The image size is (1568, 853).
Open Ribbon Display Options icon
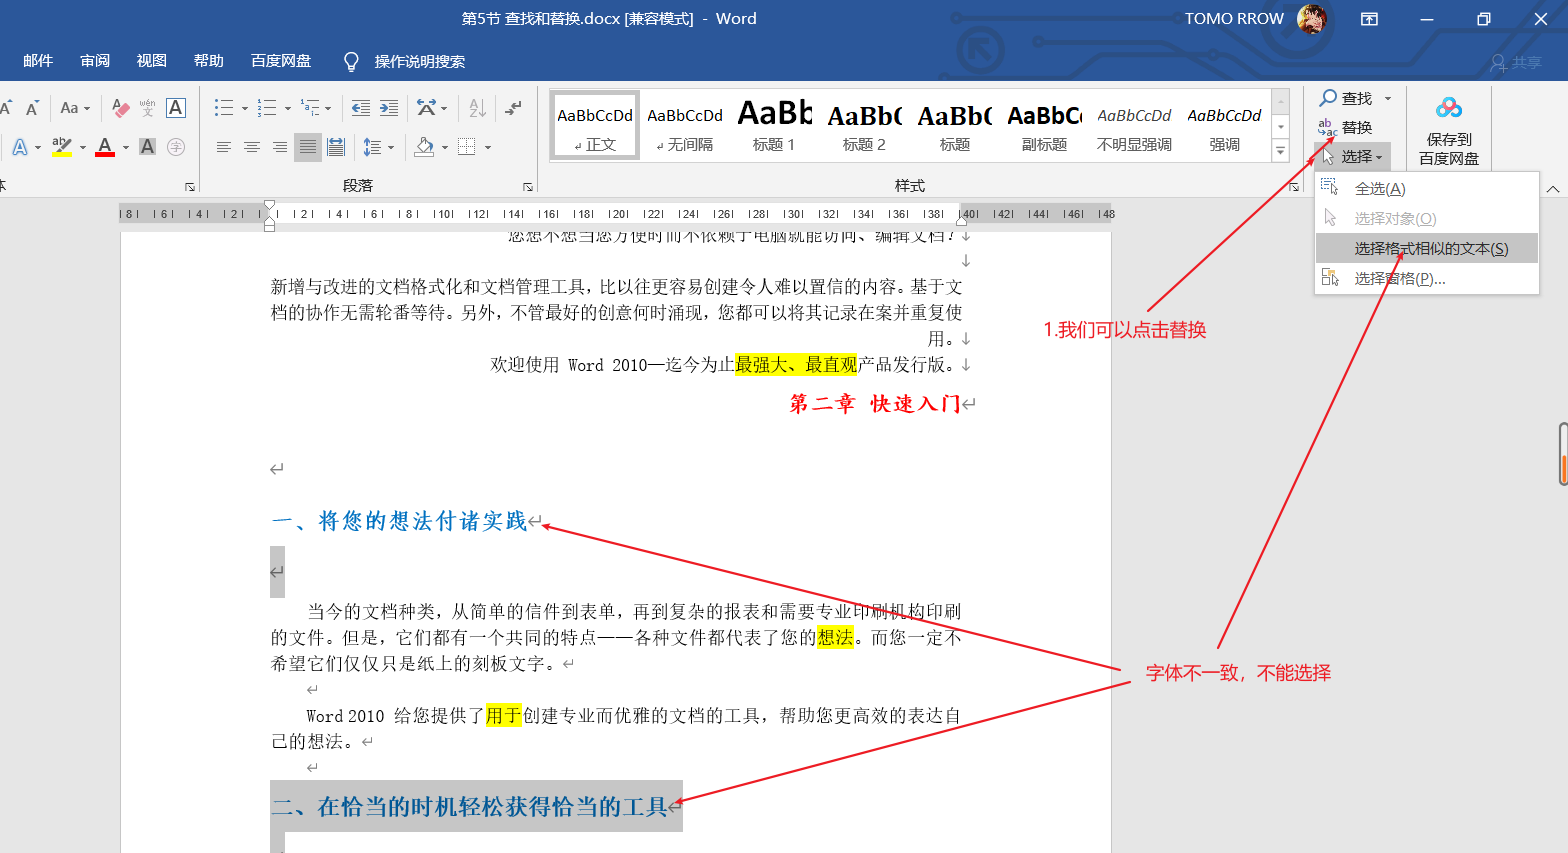[x=1370, y=19]
